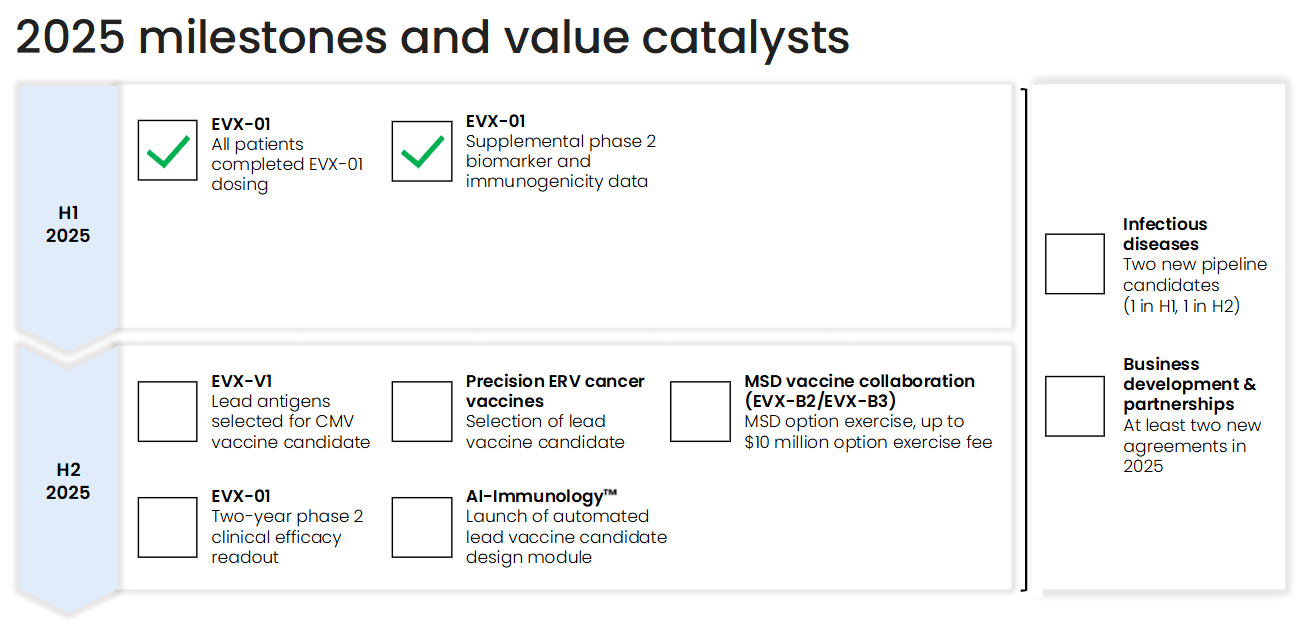The height and width of the screenshot is (624, 1298).
Task: Uncheck the EVX-01 patients completed dosing checkbox
Action: (168, 151)
